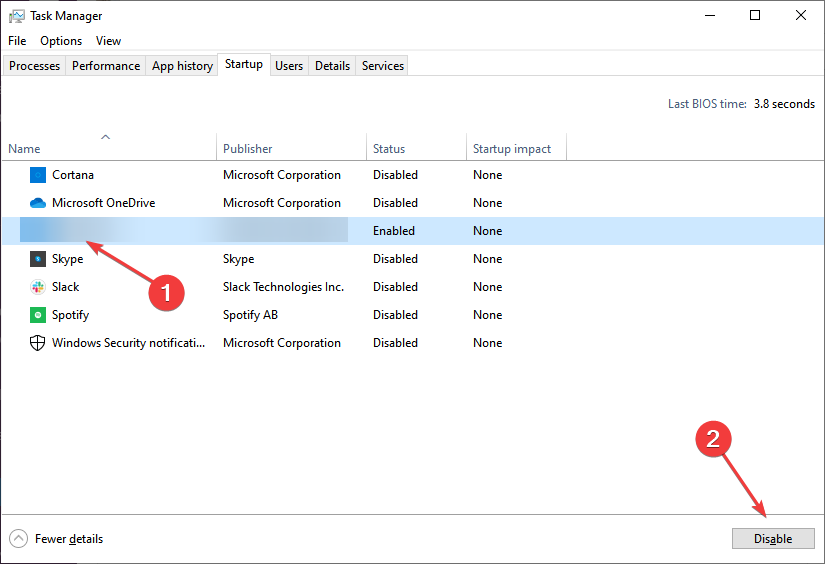Screen dimensions: 825x564
Task: Click the Cortana app icon
Action: click(37, 175)
